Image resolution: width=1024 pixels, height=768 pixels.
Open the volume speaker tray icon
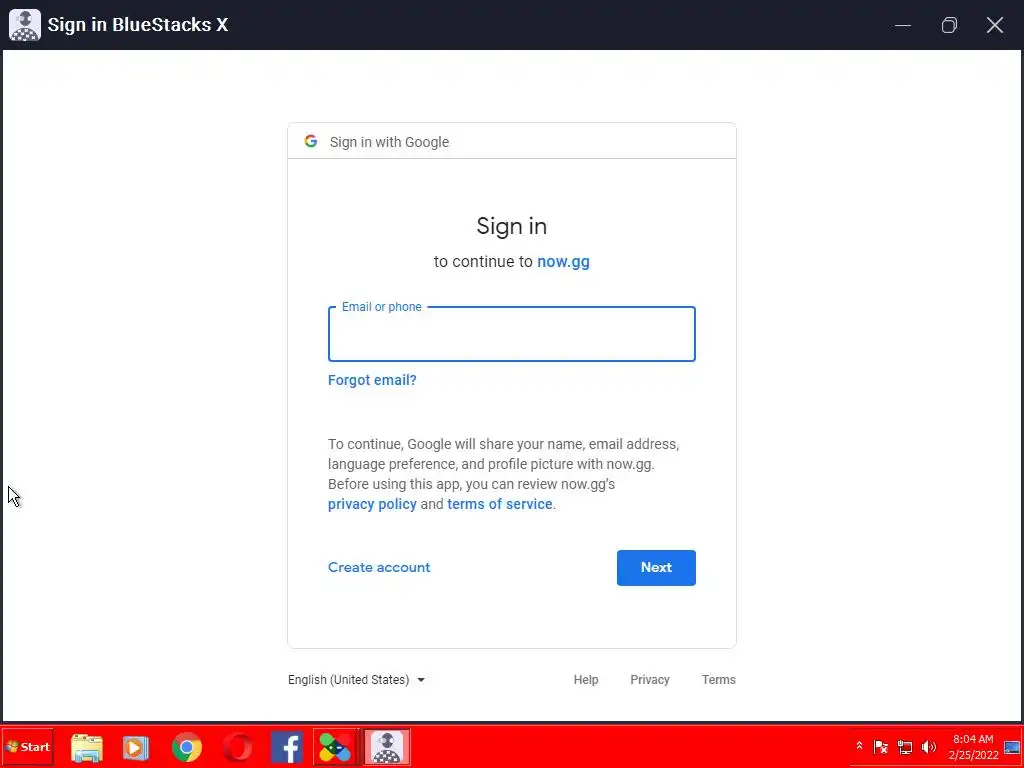click(928, 747)
